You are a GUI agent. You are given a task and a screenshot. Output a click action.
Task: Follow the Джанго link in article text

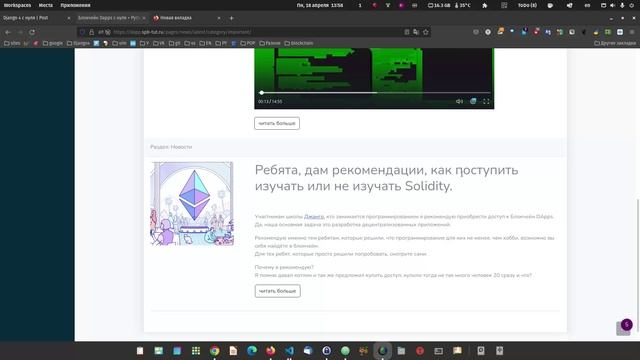314,216
